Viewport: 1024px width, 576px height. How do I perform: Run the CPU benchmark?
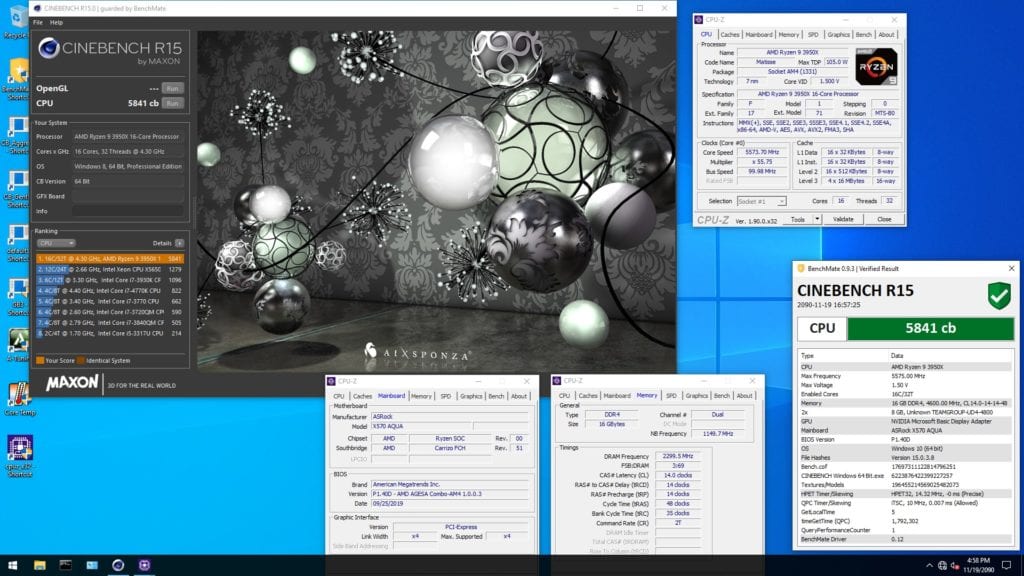pos(172,103)
